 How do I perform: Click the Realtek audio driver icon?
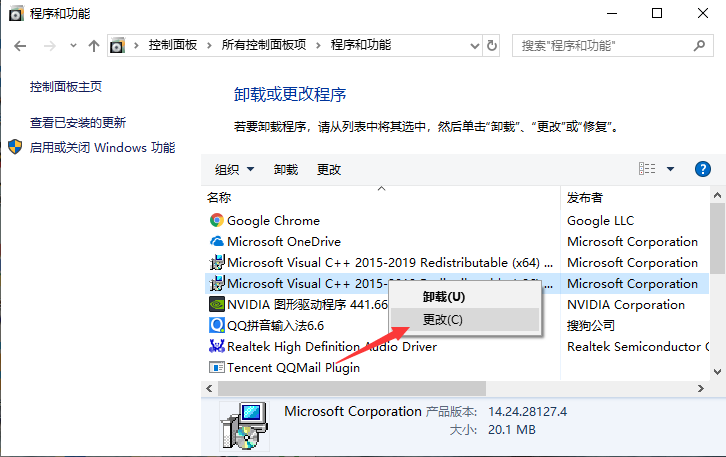216,347
